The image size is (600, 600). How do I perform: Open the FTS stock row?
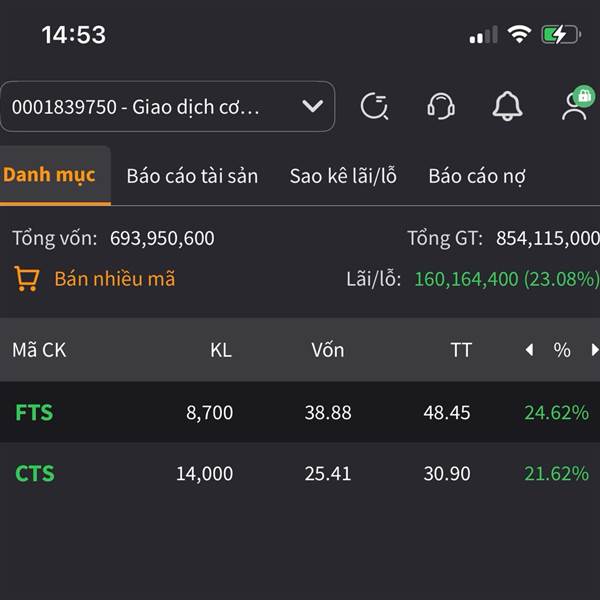tap(300, 412)
